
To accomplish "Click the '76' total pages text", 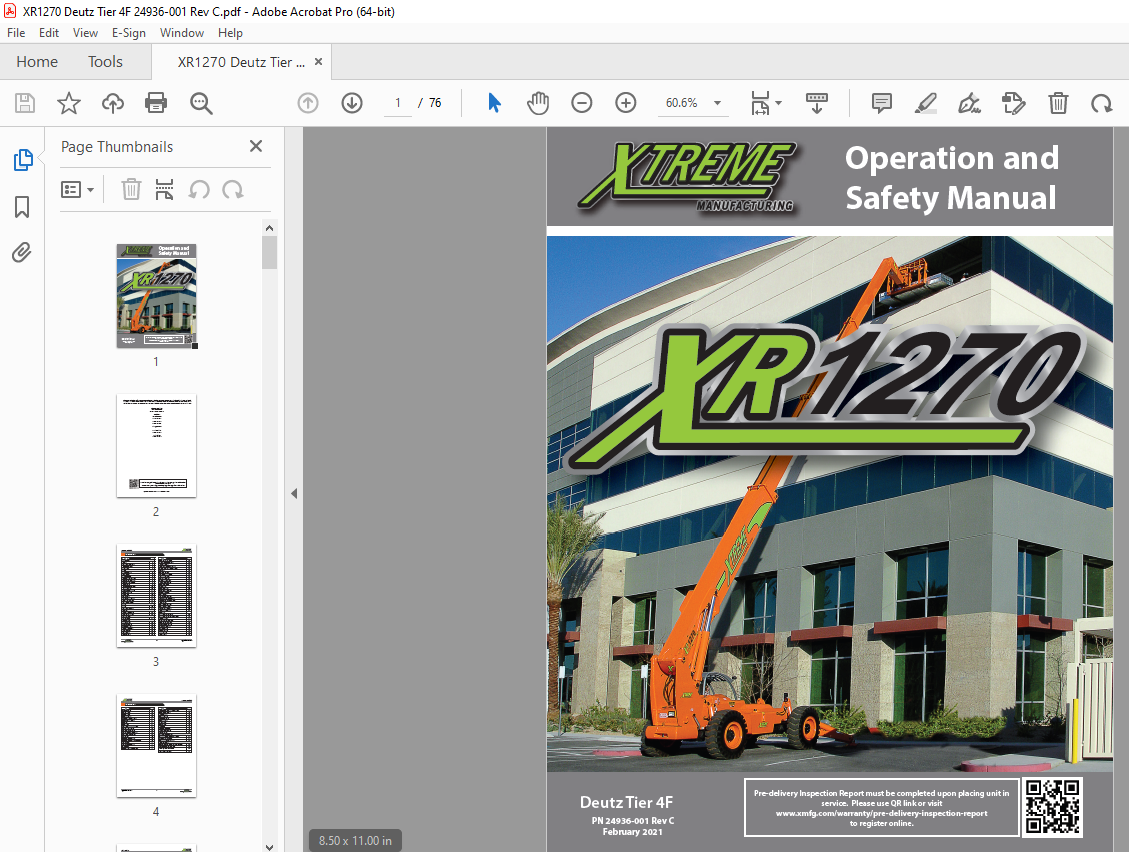I will click(435, 103).
